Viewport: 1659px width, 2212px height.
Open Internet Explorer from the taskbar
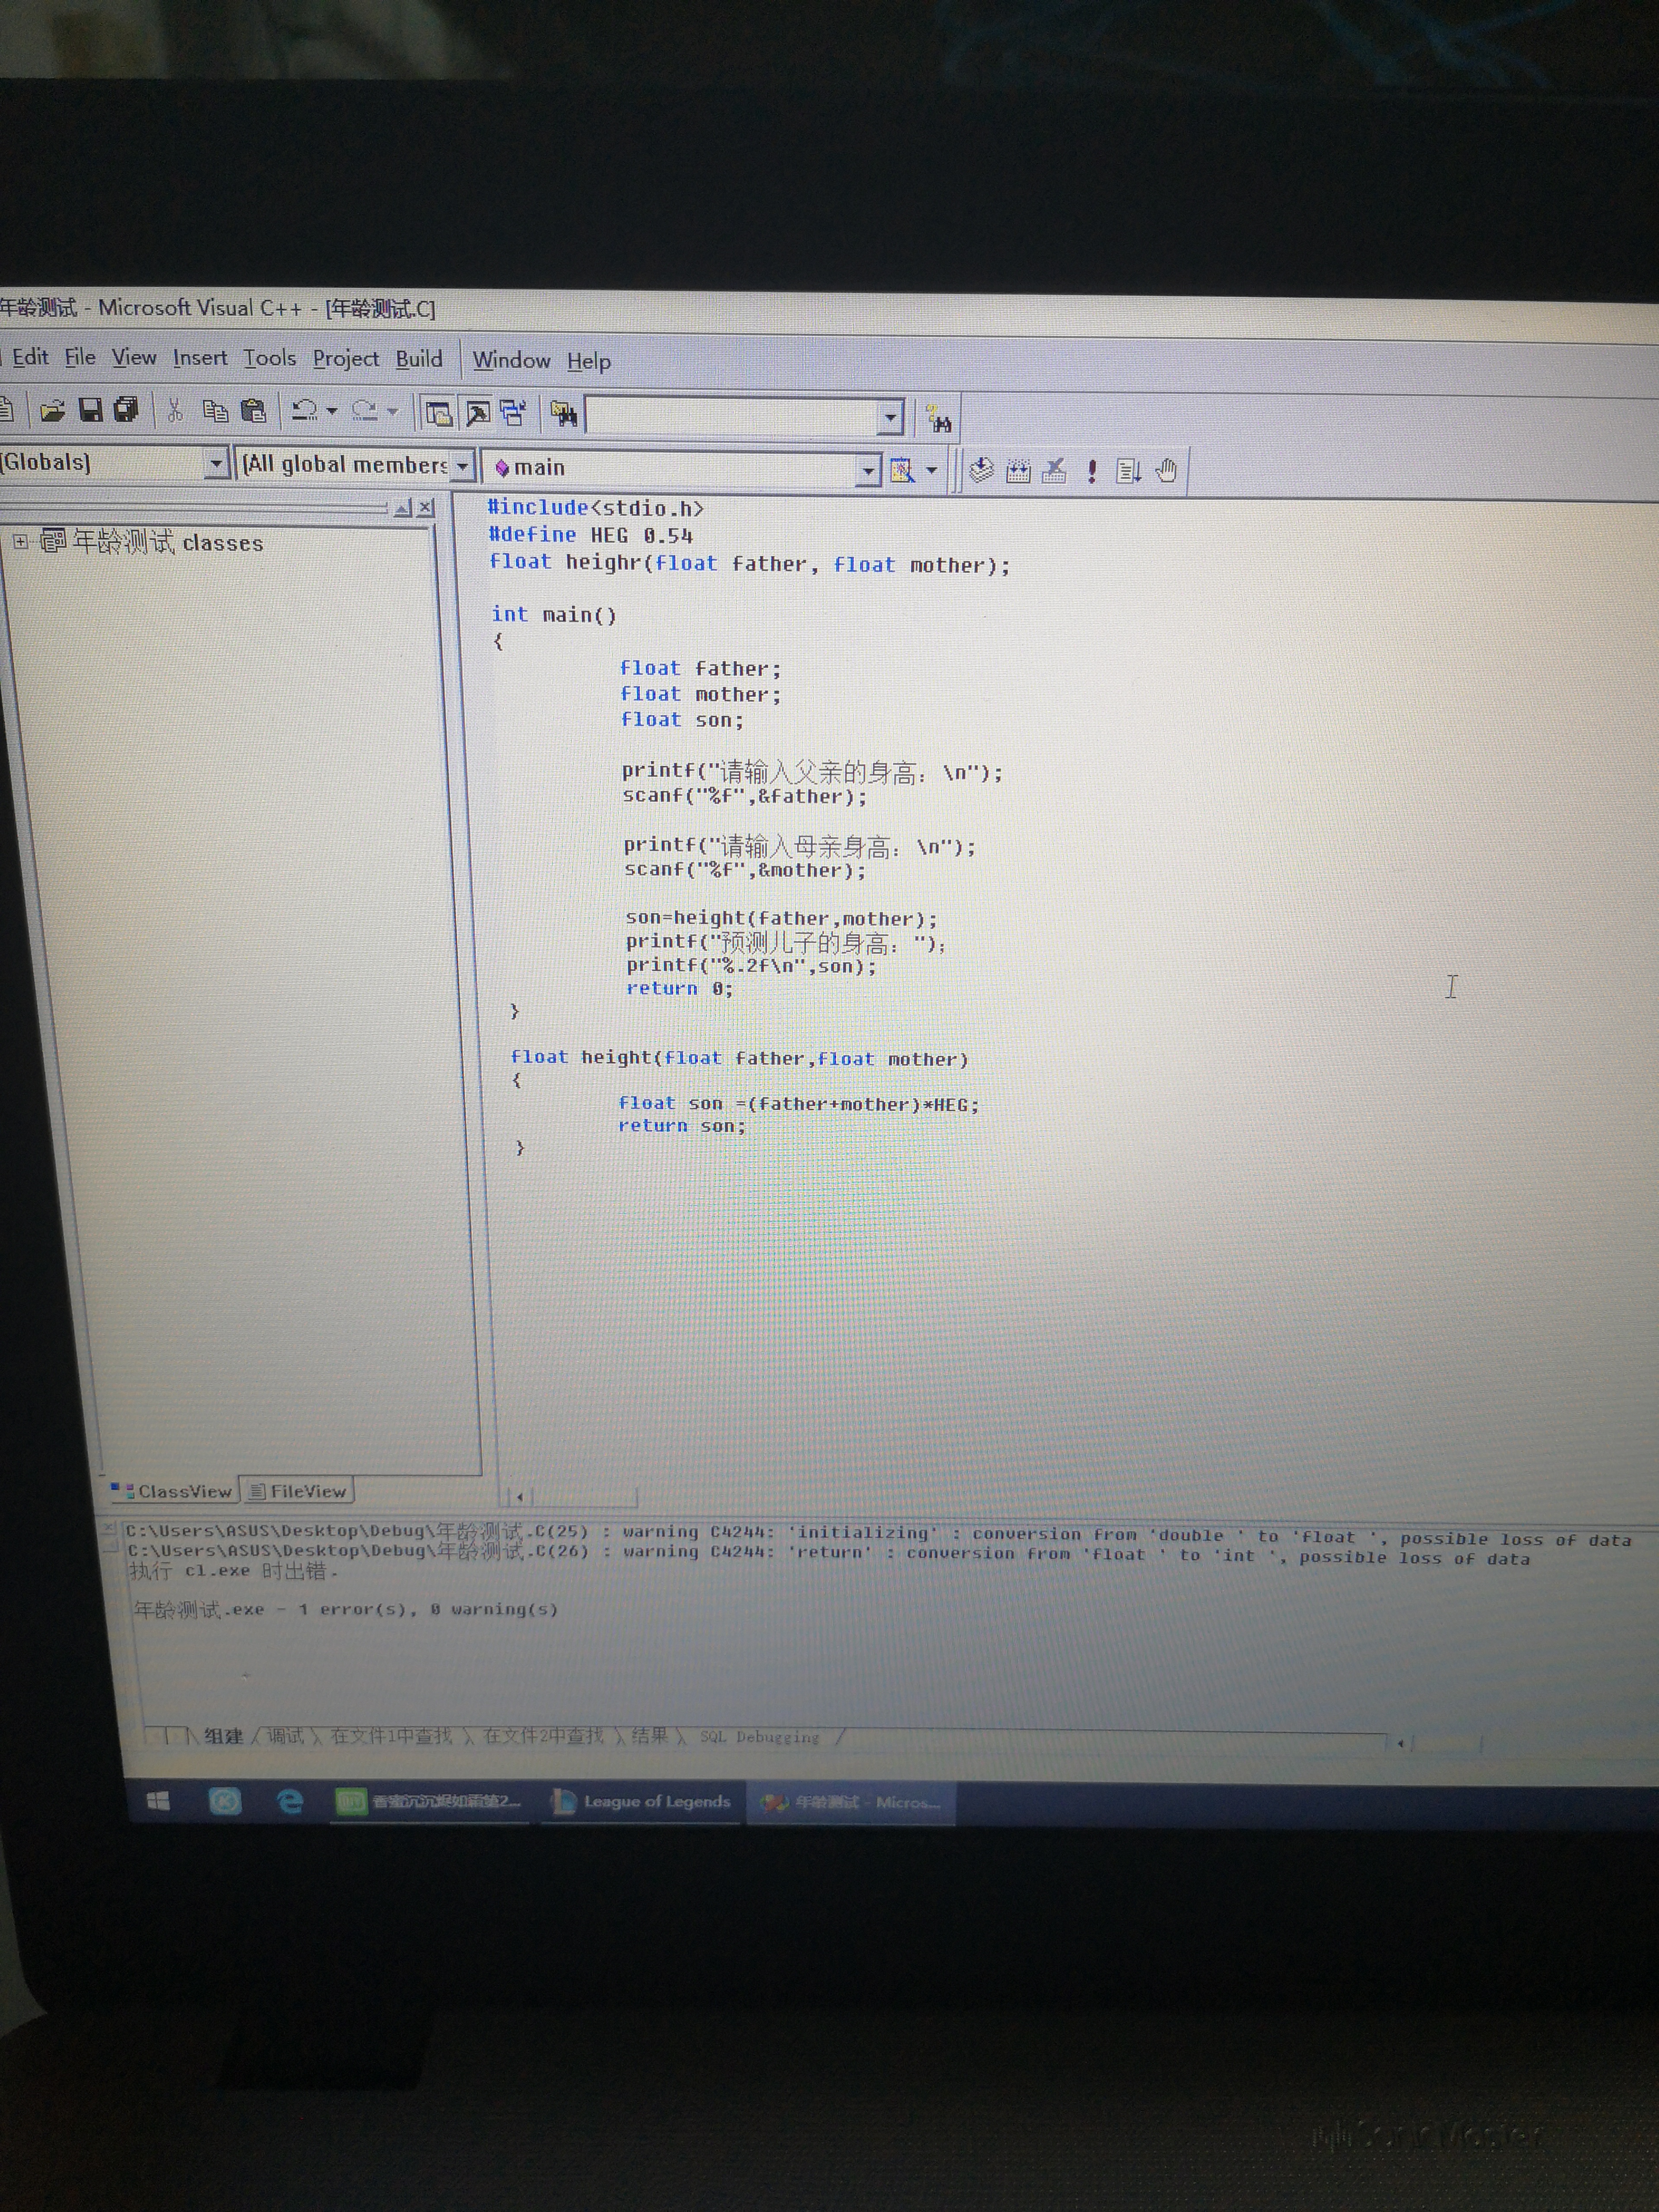pos(290,1801)
